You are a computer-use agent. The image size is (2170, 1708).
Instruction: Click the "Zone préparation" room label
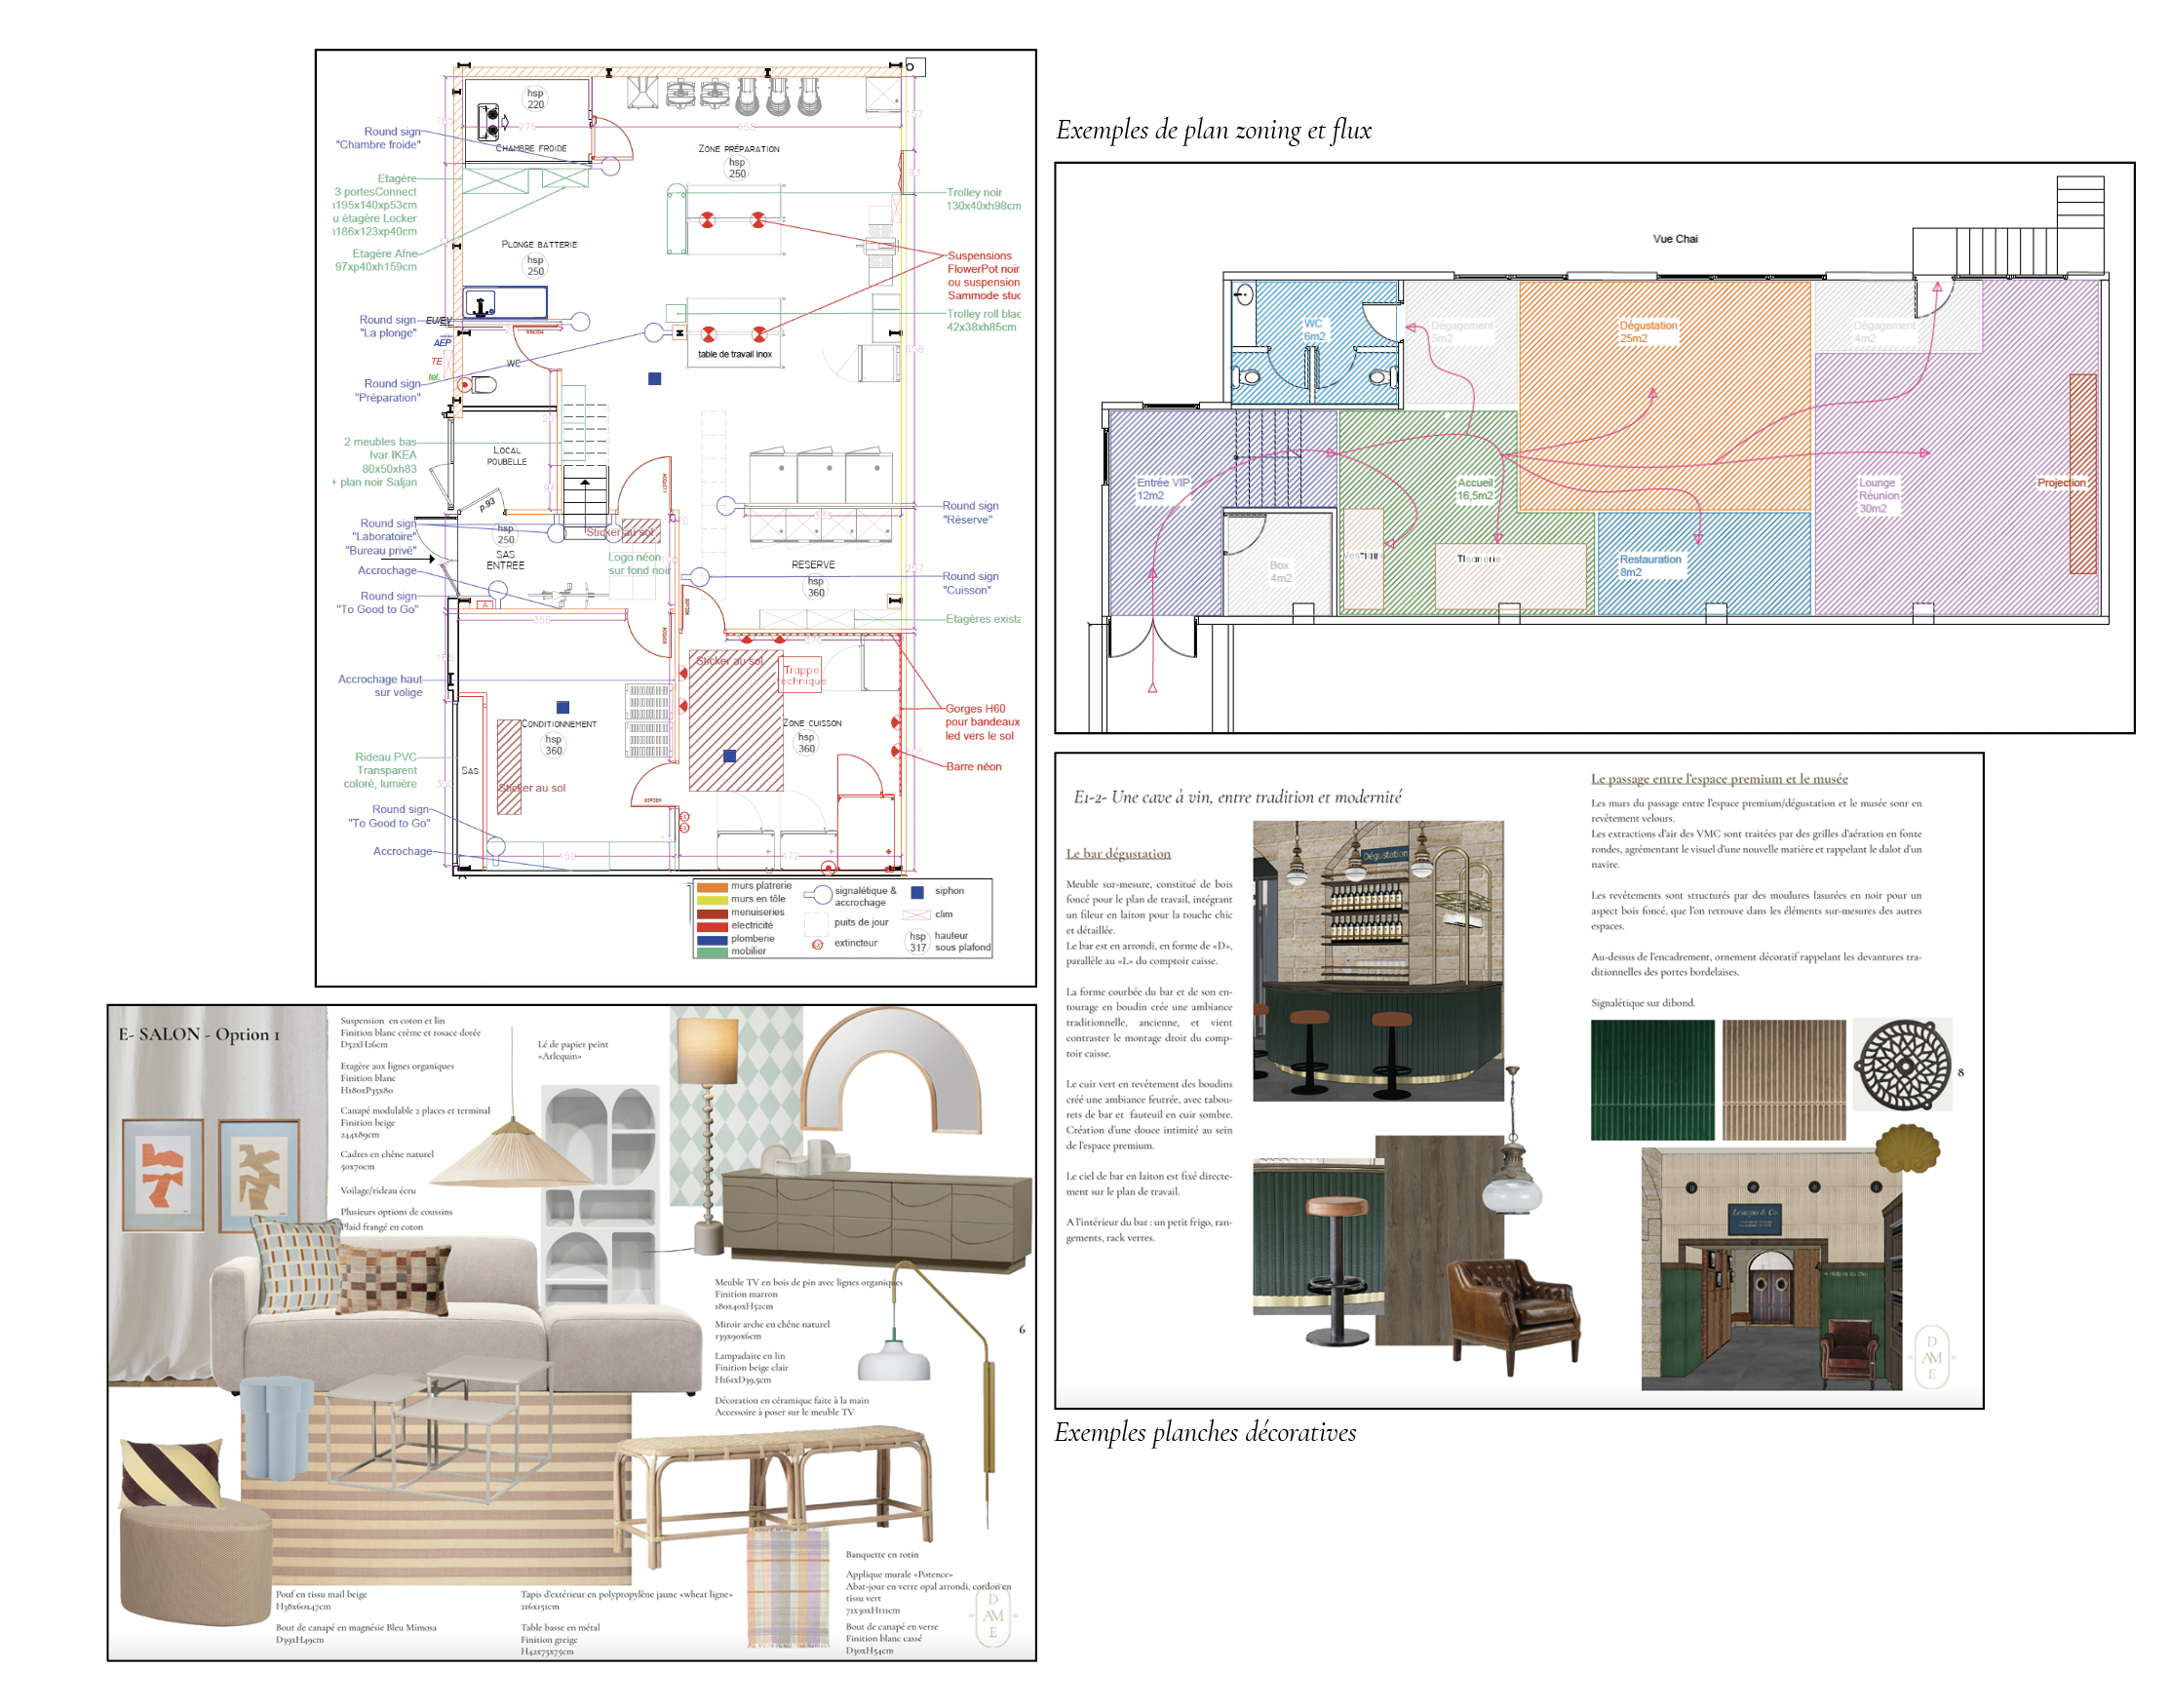738,148
